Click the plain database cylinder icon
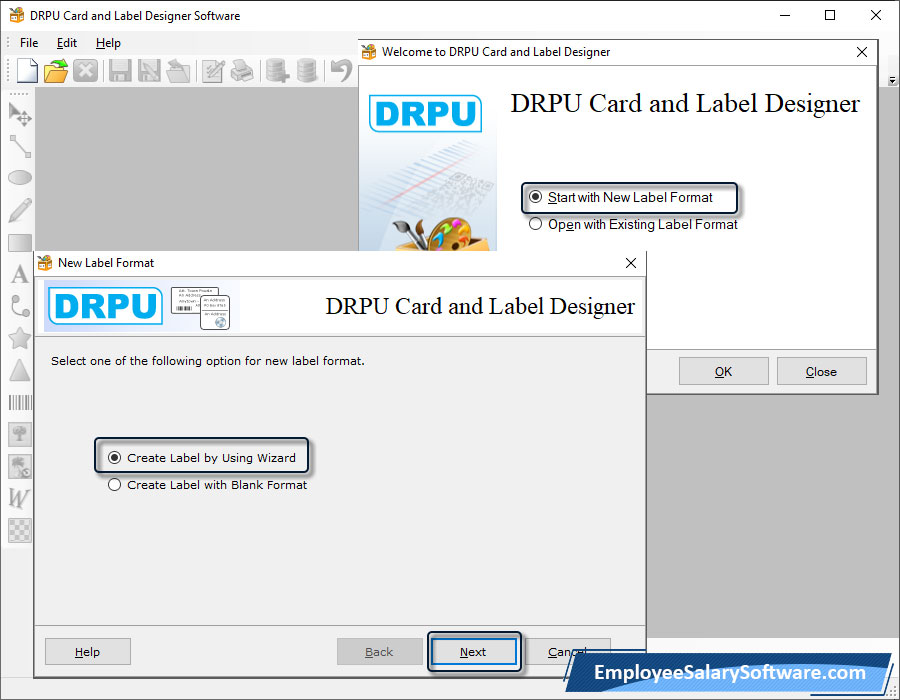The image size is (900, 700). (x=307, y=71)
